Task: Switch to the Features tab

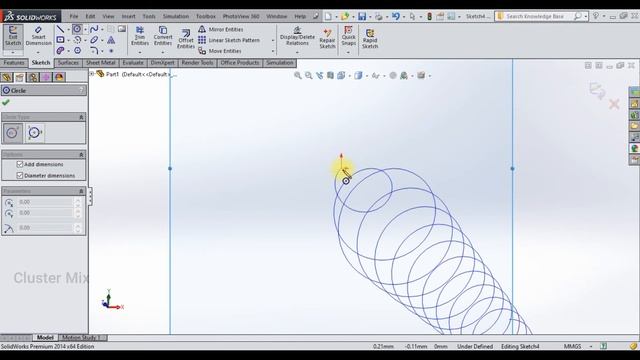Action: pyautogui.click(x=14, y=63)
